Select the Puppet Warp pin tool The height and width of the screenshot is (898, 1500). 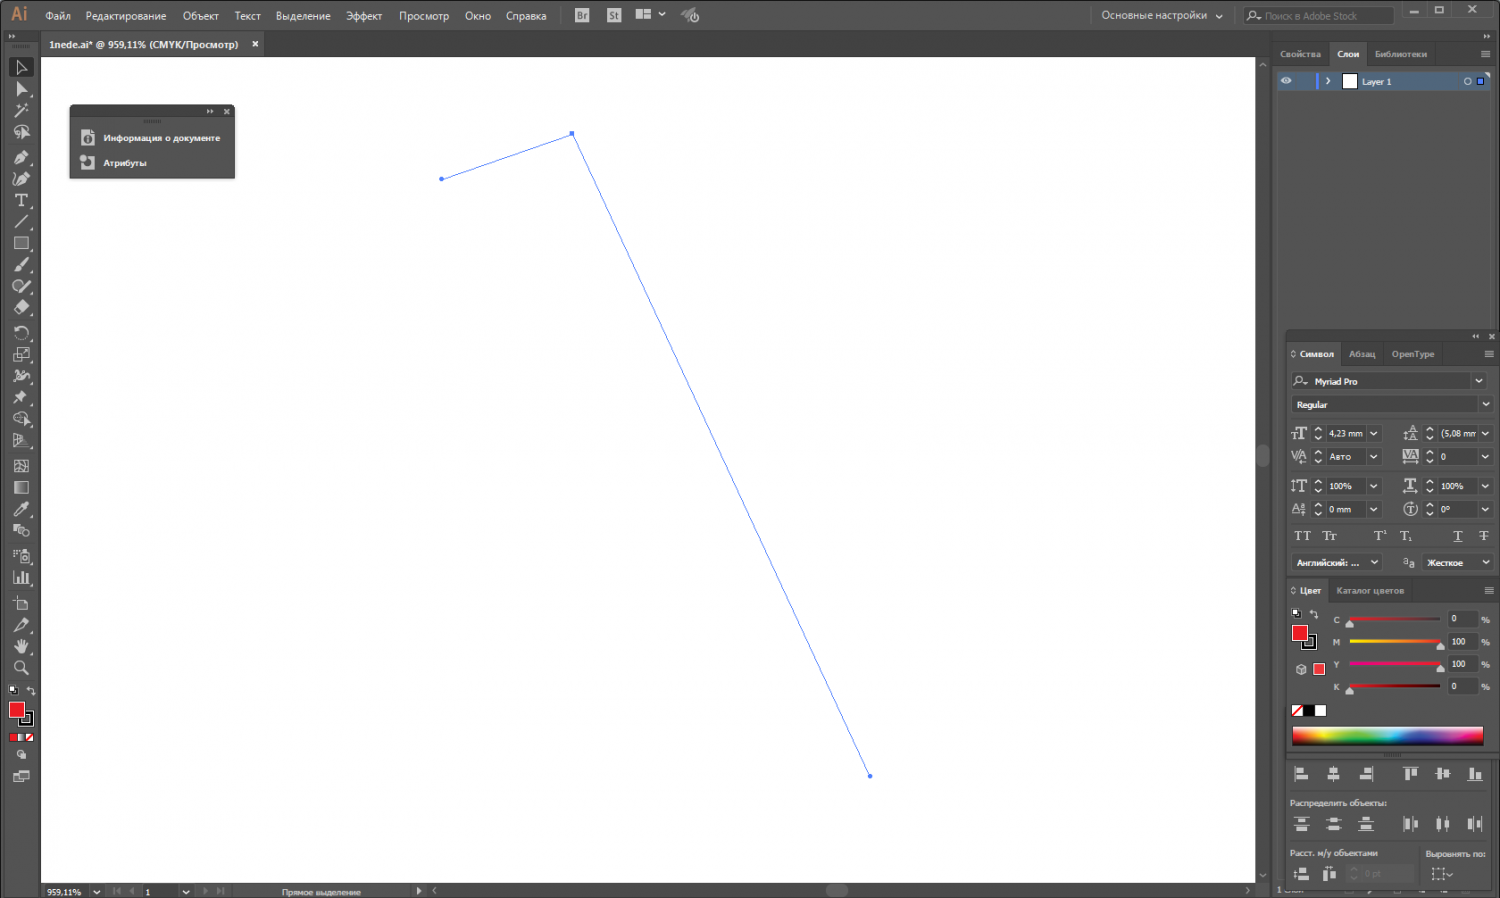pyautogui.click(x=21, y=397)
